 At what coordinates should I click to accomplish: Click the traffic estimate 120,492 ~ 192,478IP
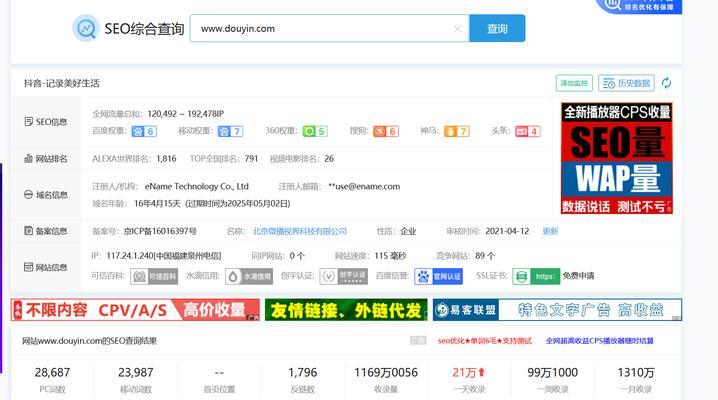point(185,114)
